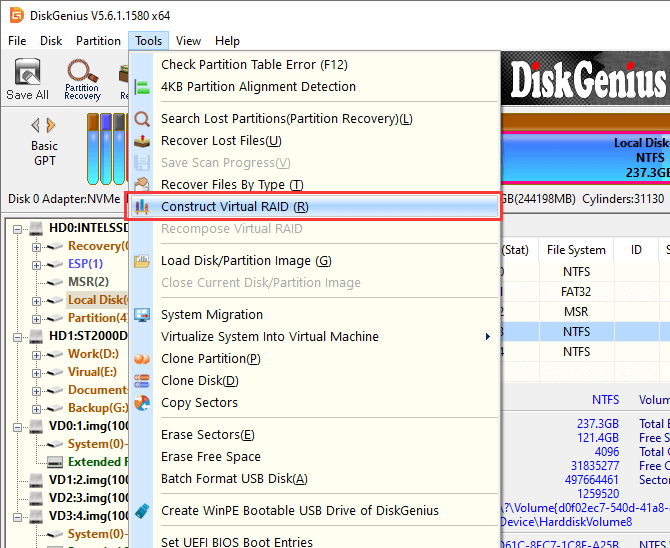Viewport: 670px width, 548px height.
Task: Click the Load Disk/Partition Image icon
Action: pyautogui.click(x=142, y=261)
